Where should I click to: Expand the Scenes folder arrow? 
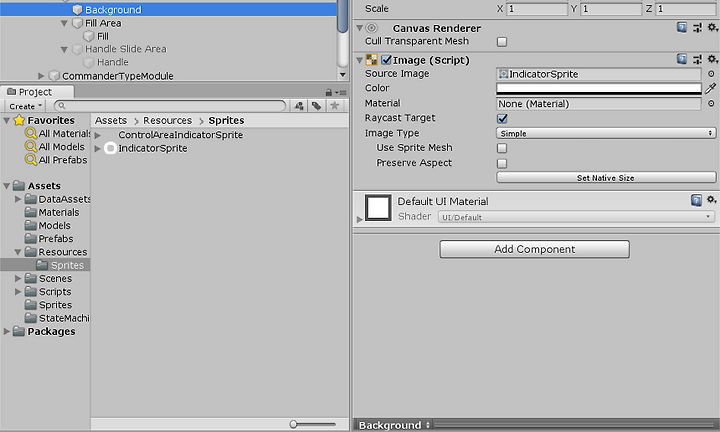tap(18, 279)
